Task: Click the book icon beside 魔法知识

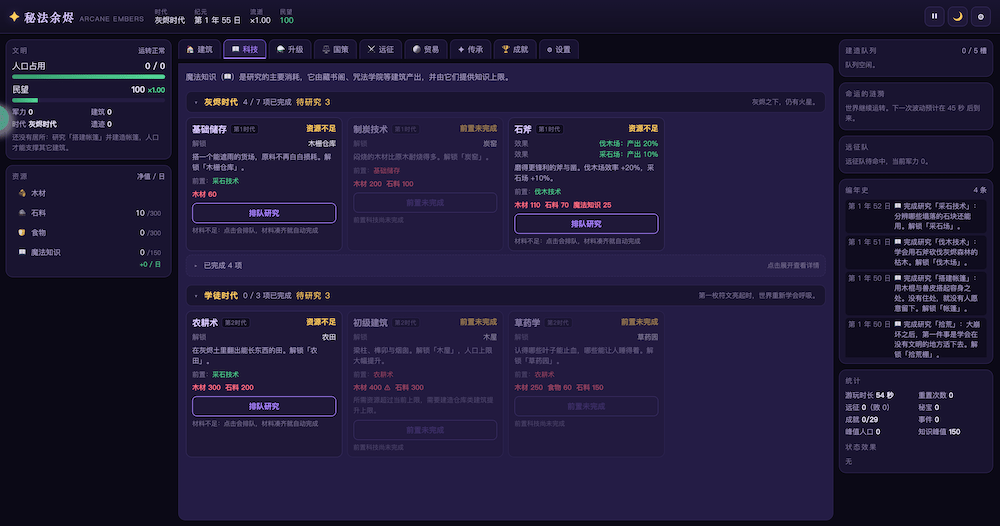Action: click(22, 252)
